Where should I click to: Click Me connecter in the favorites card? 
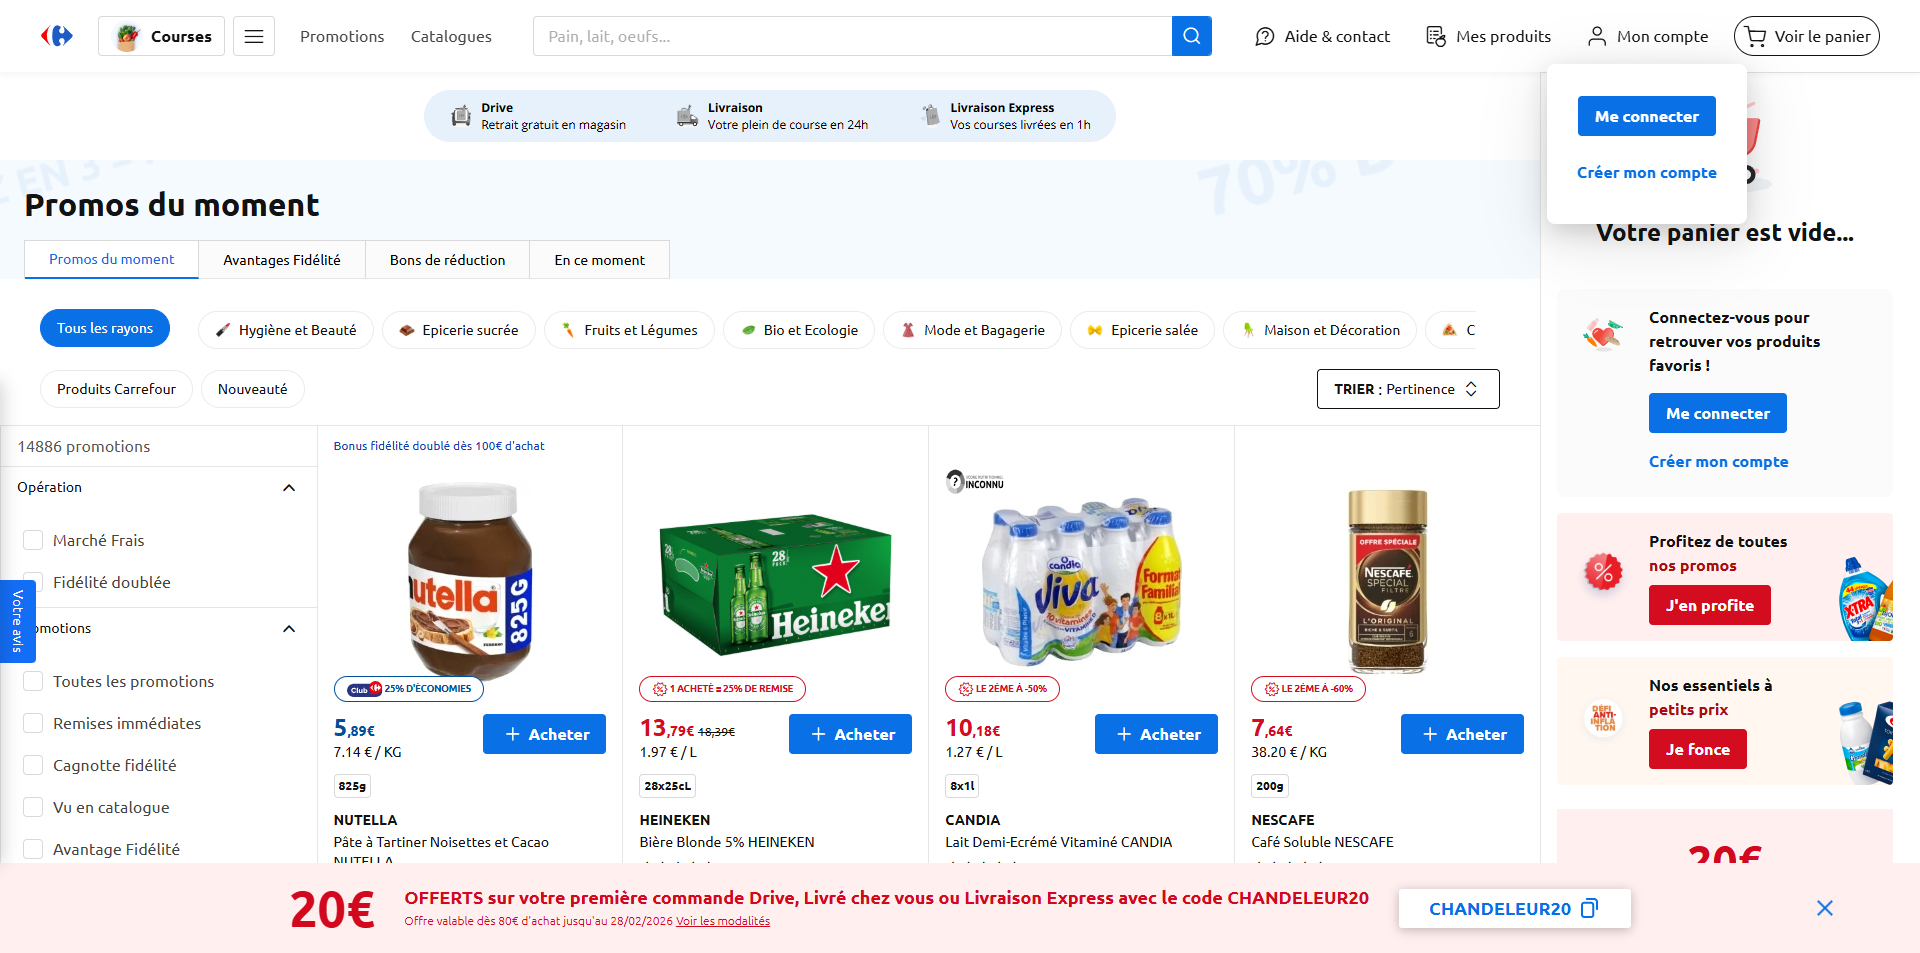click(x=1717, y=413)
